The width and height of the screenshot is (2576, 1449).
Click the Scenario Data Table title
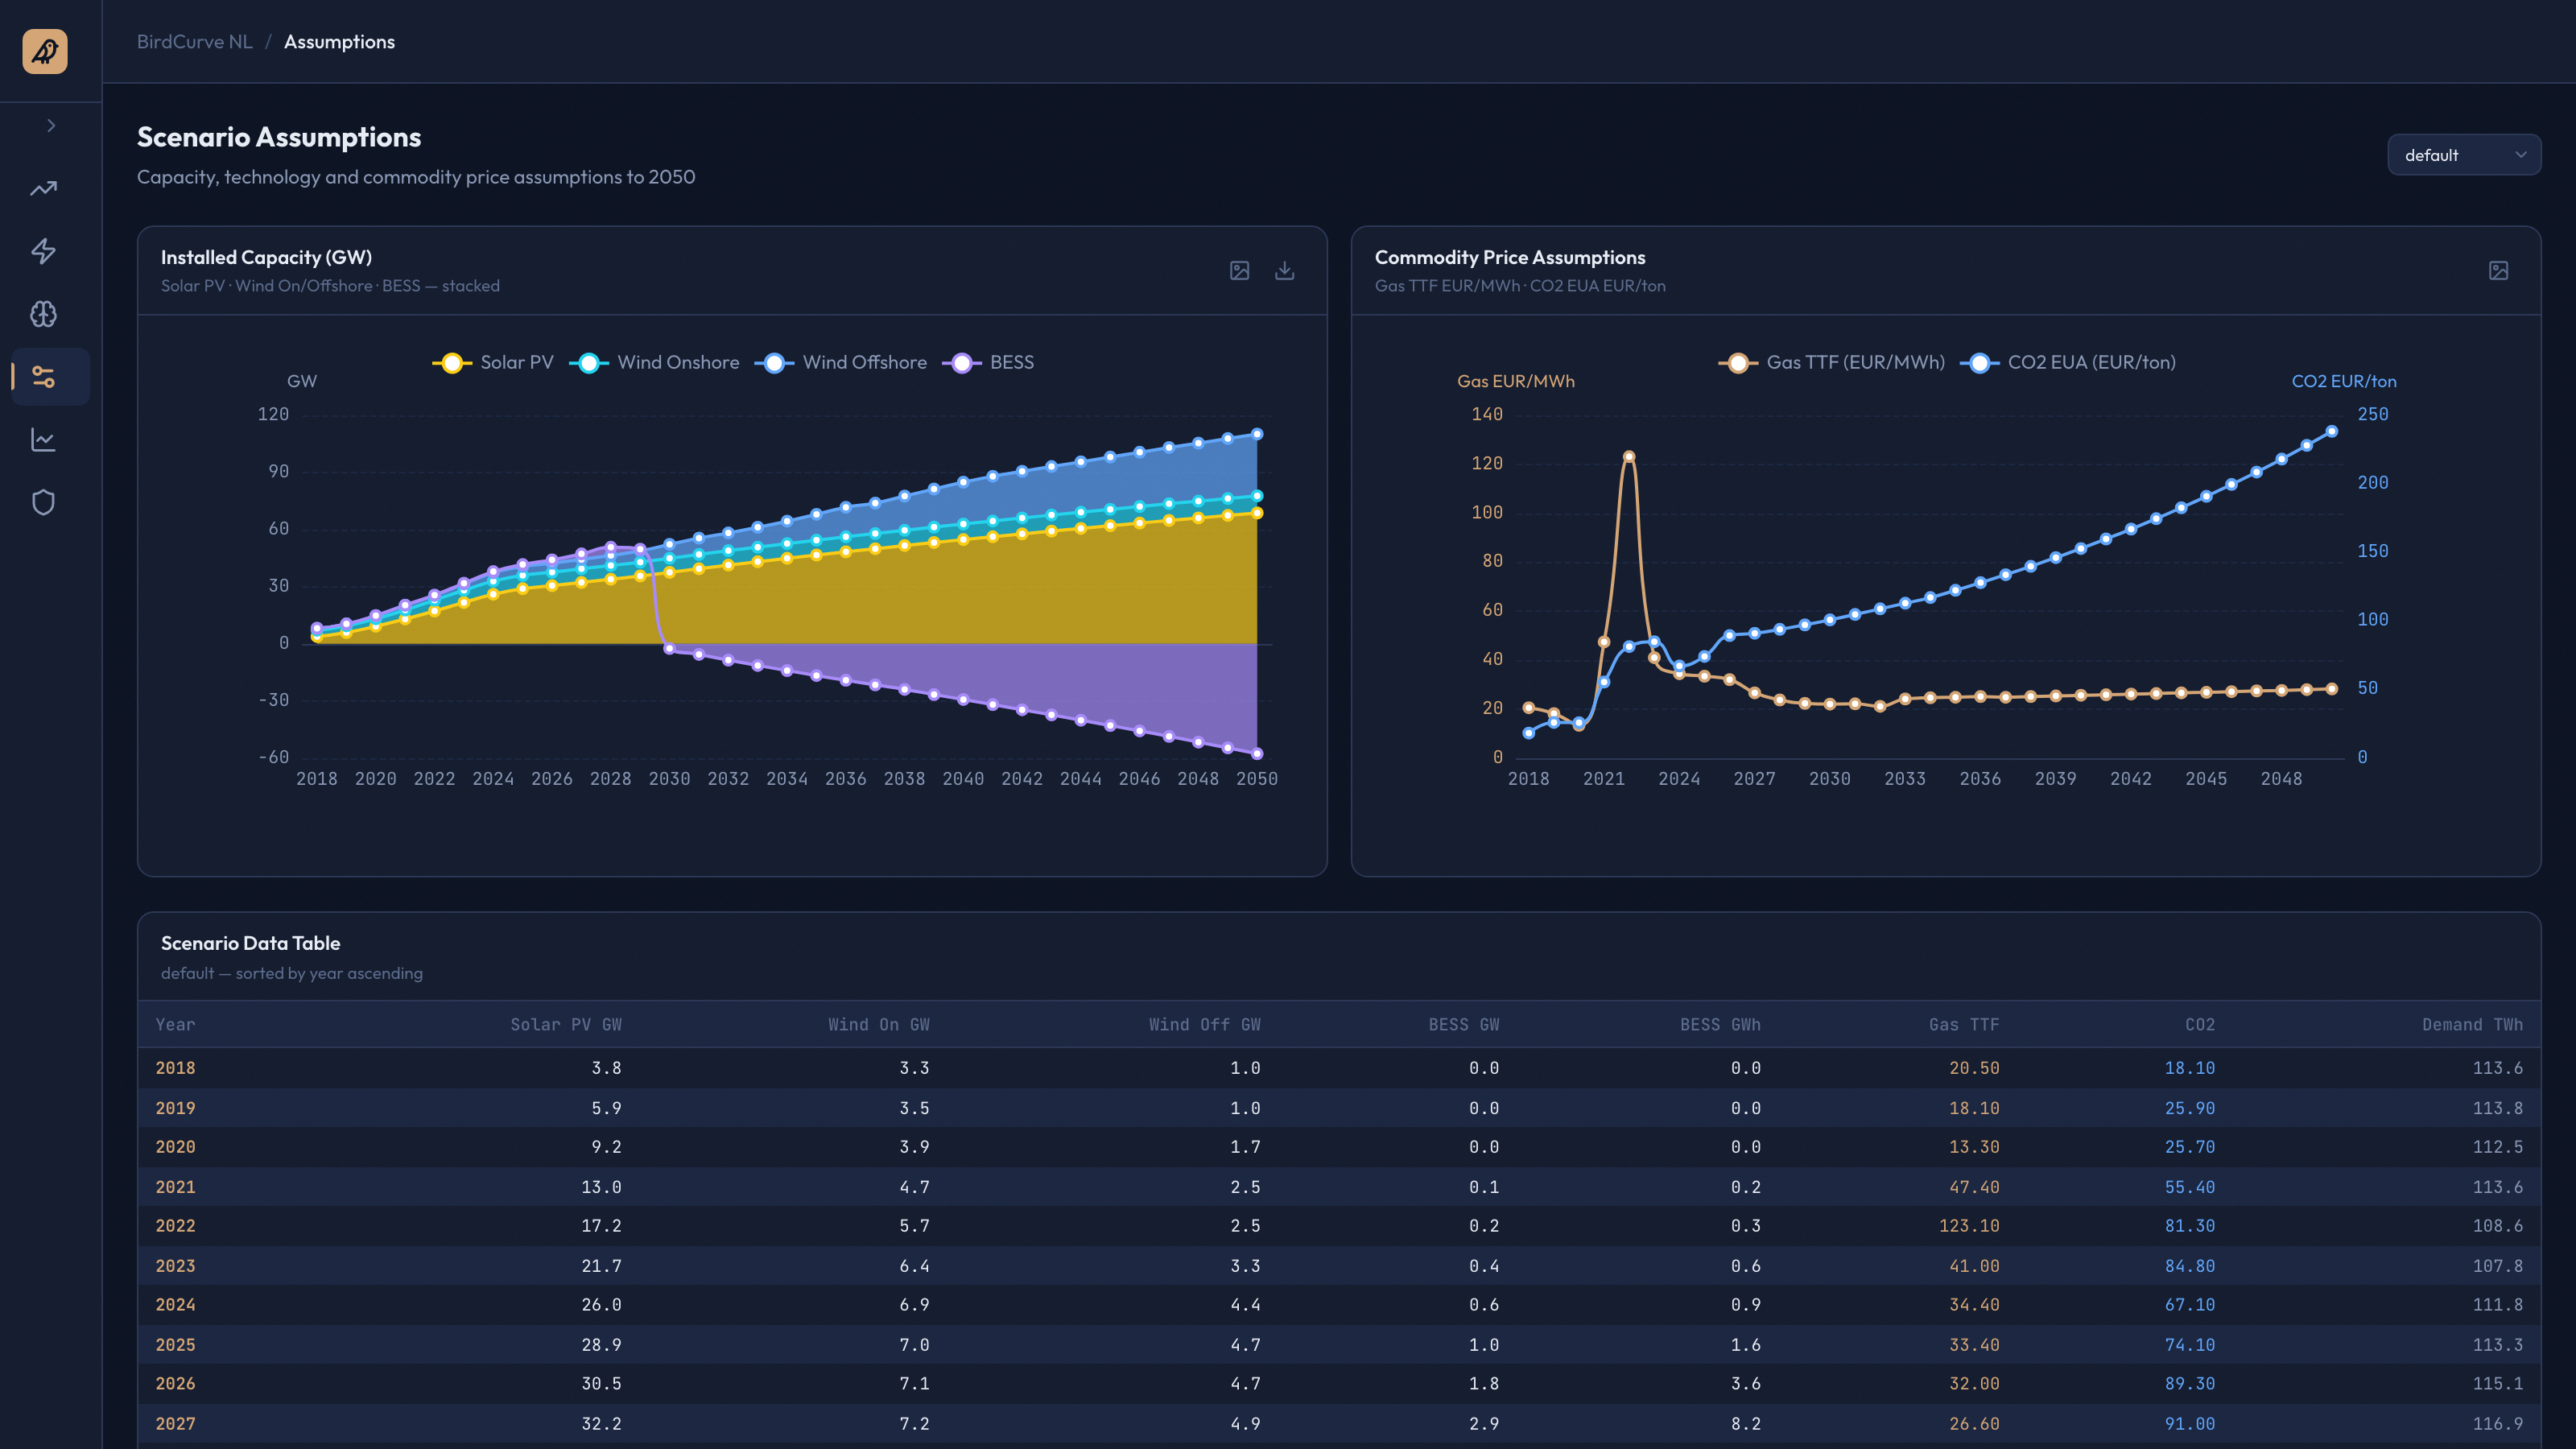pos(250,943)
